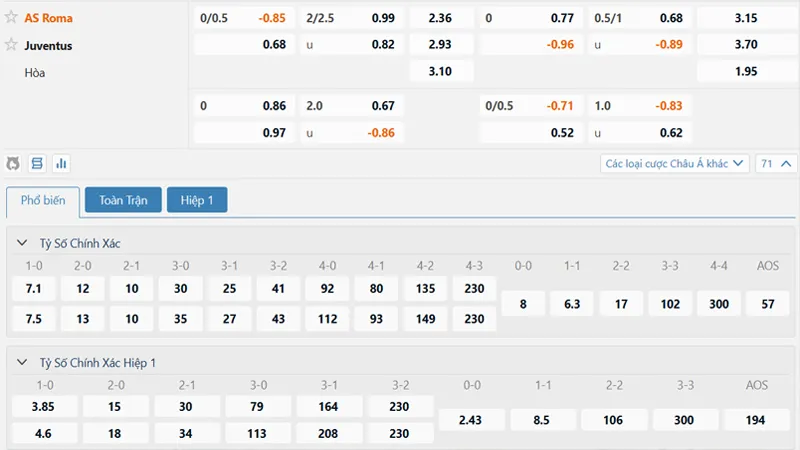Bet on correct score 0-0 at 8
The height and width of the screenshot is (450, 800).
[523, 304]
